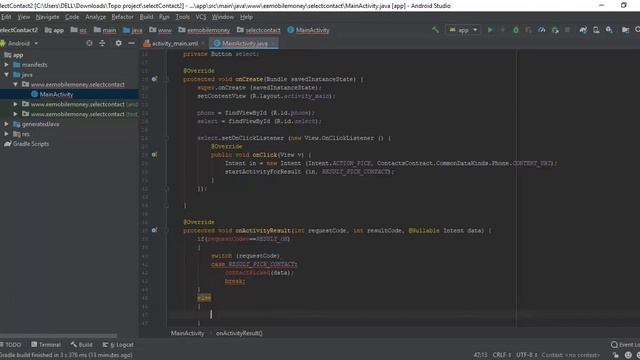Open the Run menu
The image size is (640, 360).
coord(164,17)
